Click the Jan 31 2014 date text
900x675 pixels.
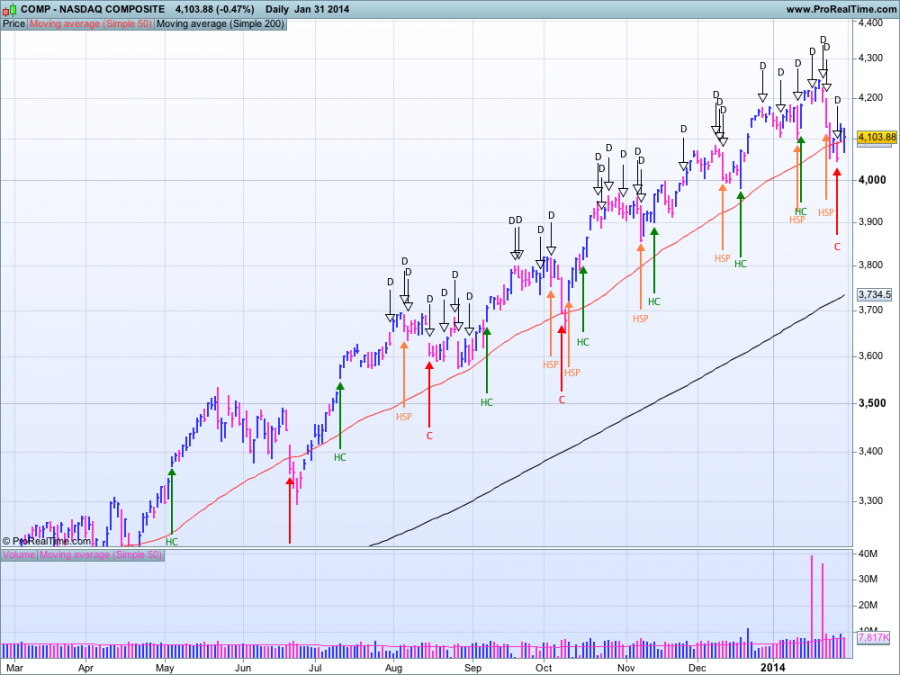(x=321, y=9)
